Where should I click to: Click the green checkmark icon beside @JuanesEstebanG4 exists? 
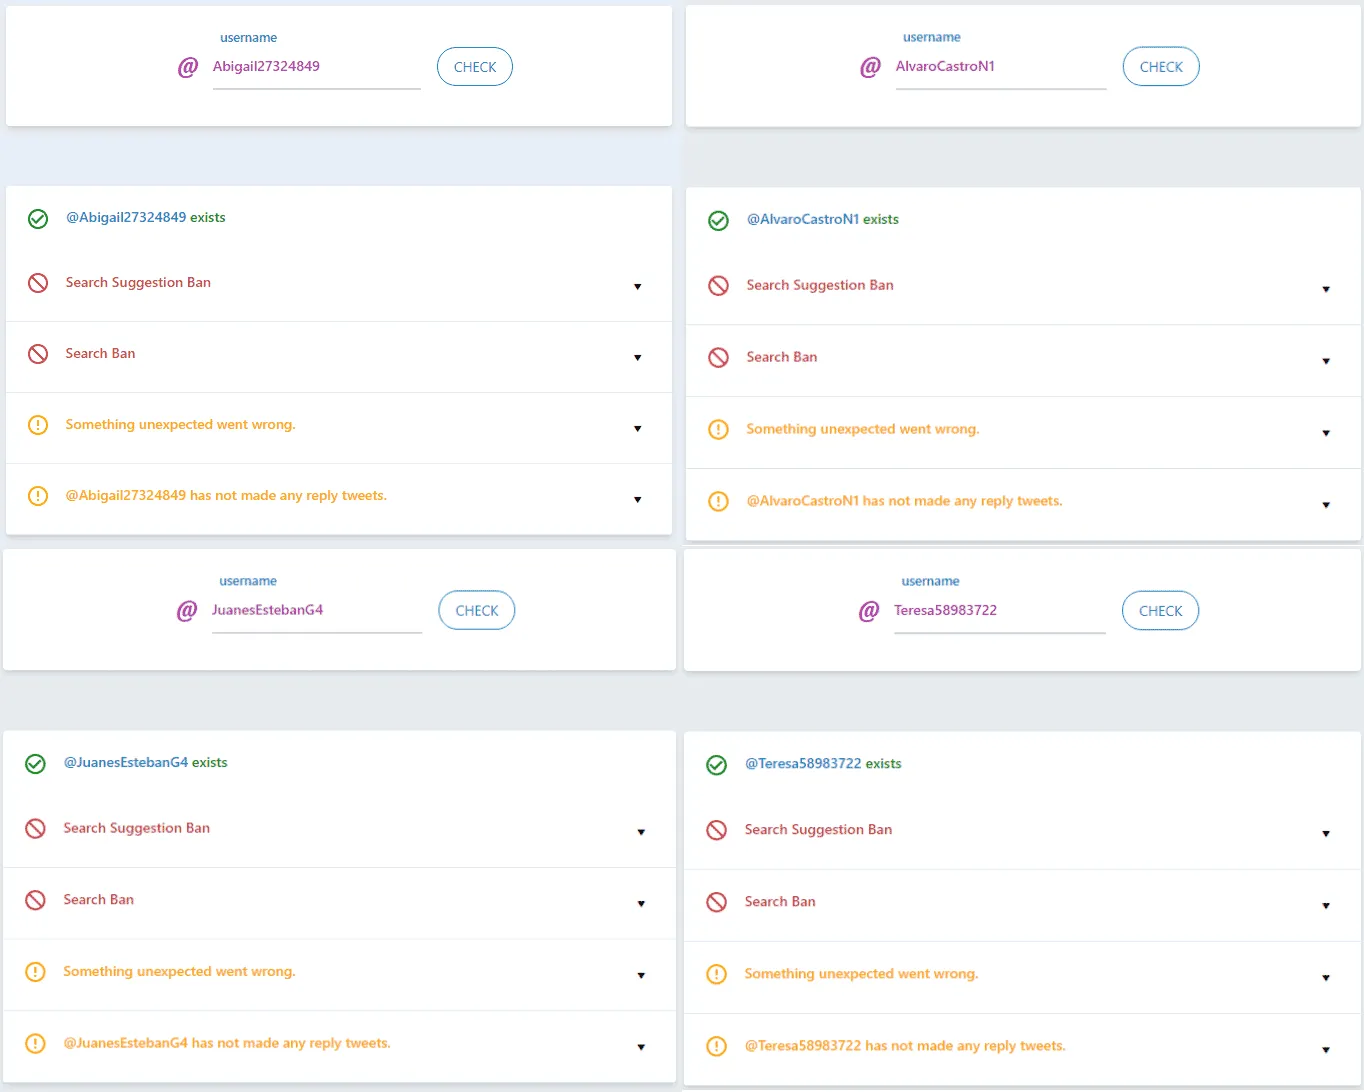click(35, 764)
